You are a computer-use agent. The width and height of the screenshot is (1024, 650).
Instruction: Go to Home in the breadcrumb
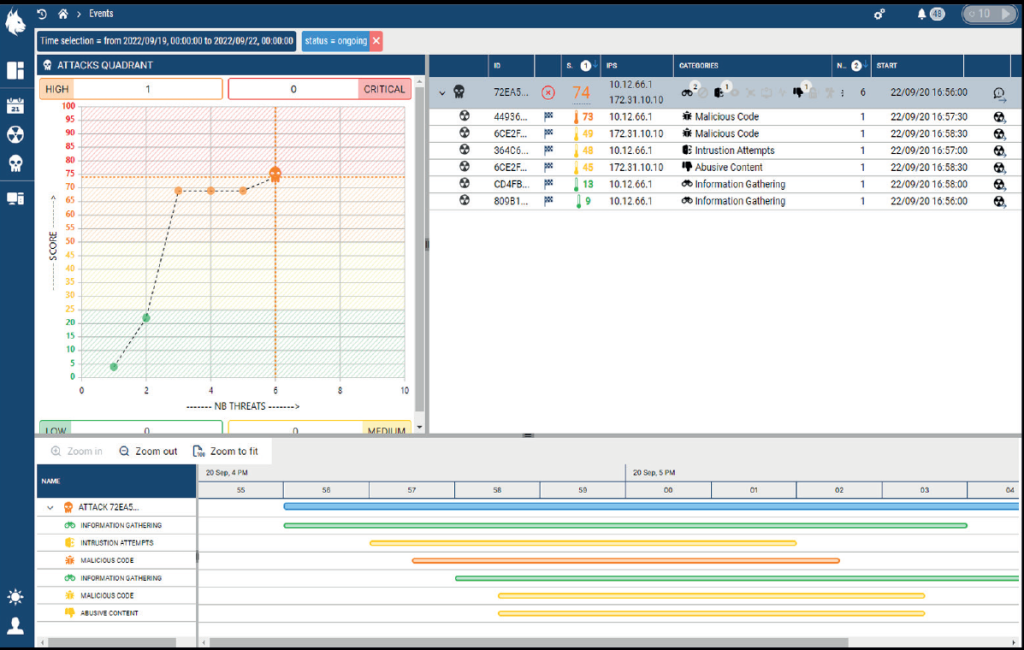63,14
